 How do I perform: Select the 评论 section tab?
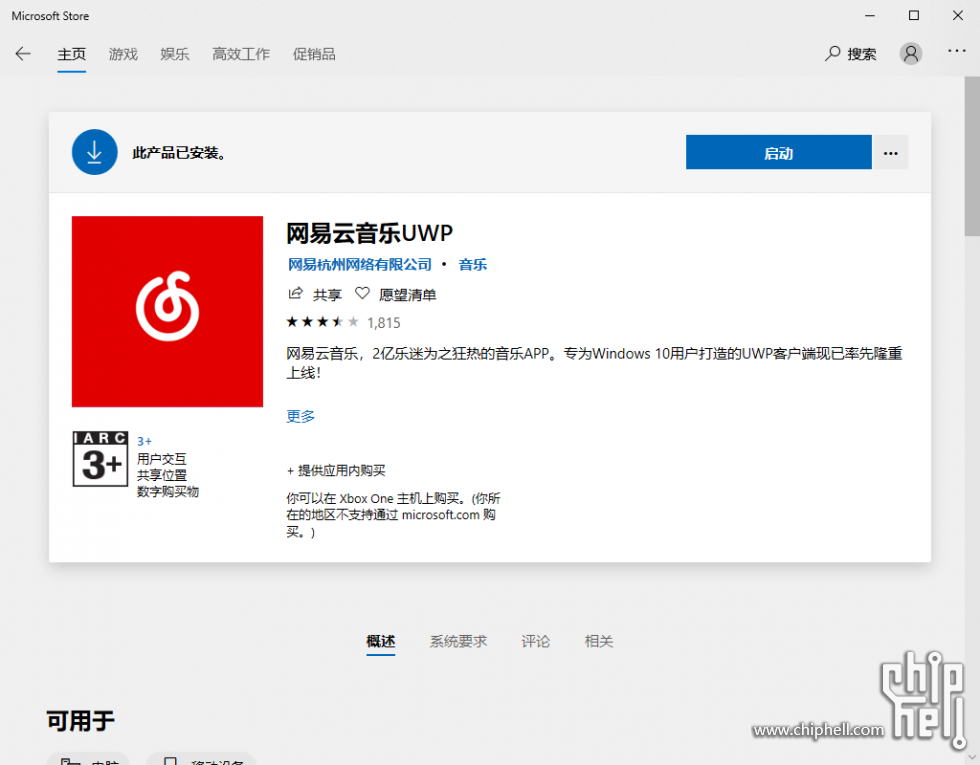click(x=536, y=641)
